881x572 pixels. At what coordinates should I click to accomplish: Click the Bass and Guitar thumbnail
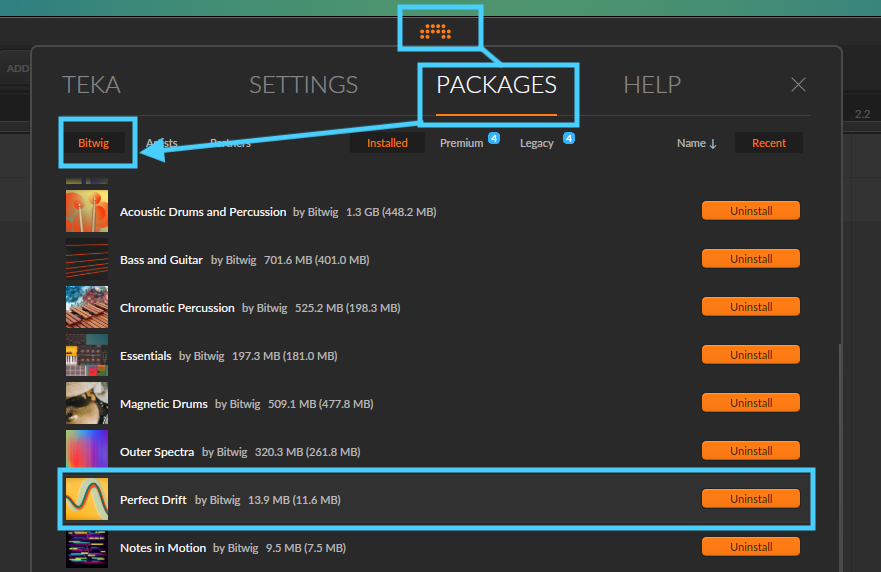87,259
